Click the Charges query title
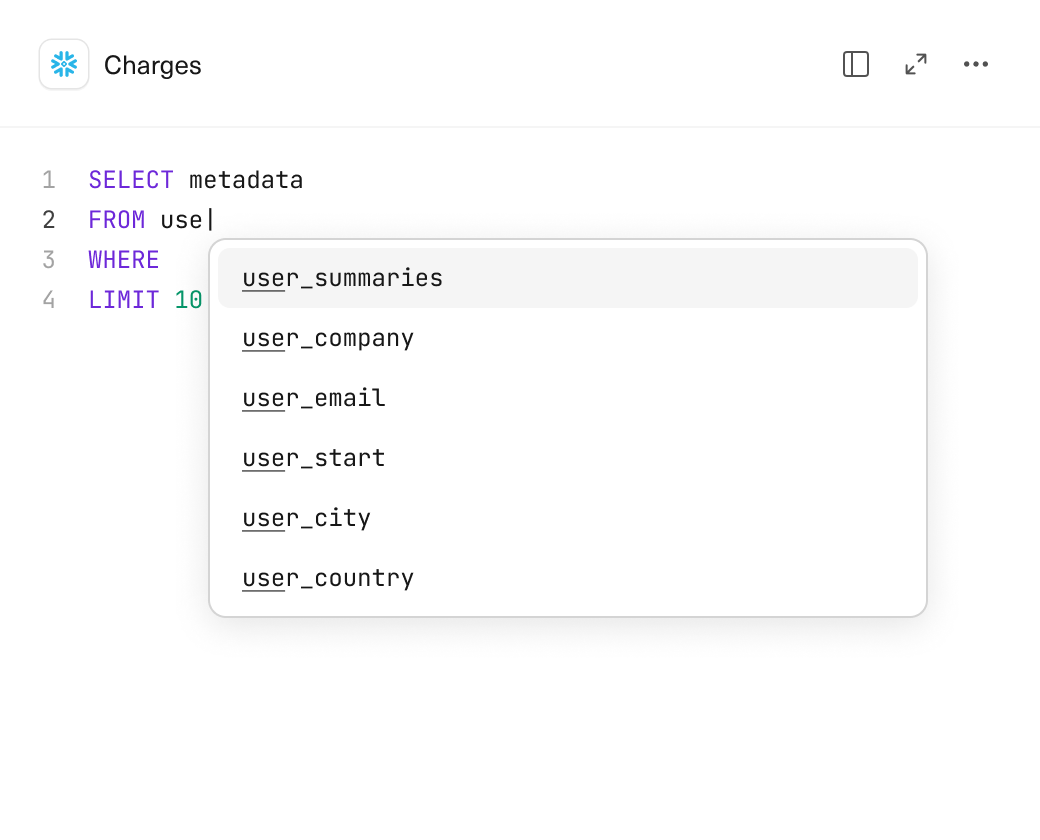The width and height of the screenshot is (1040, 840). tap(153, 66)
